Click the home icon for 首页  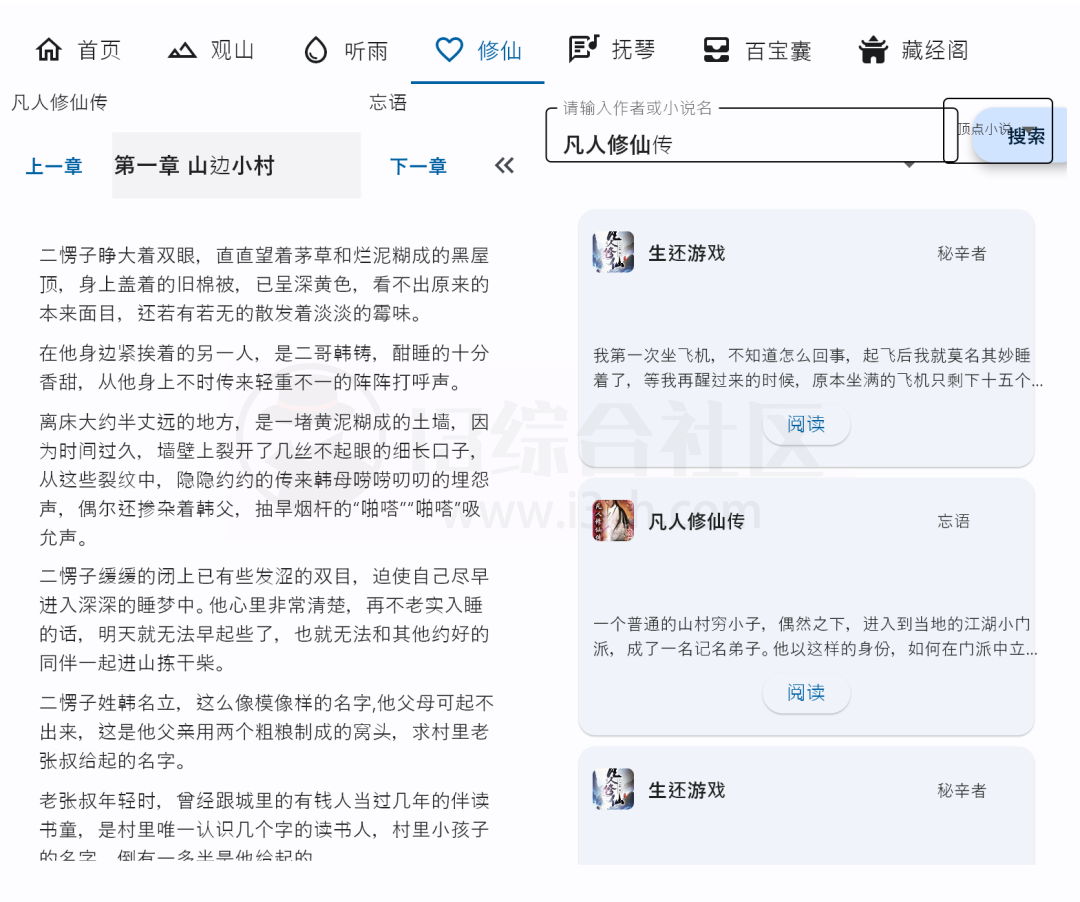coord(49,50)
